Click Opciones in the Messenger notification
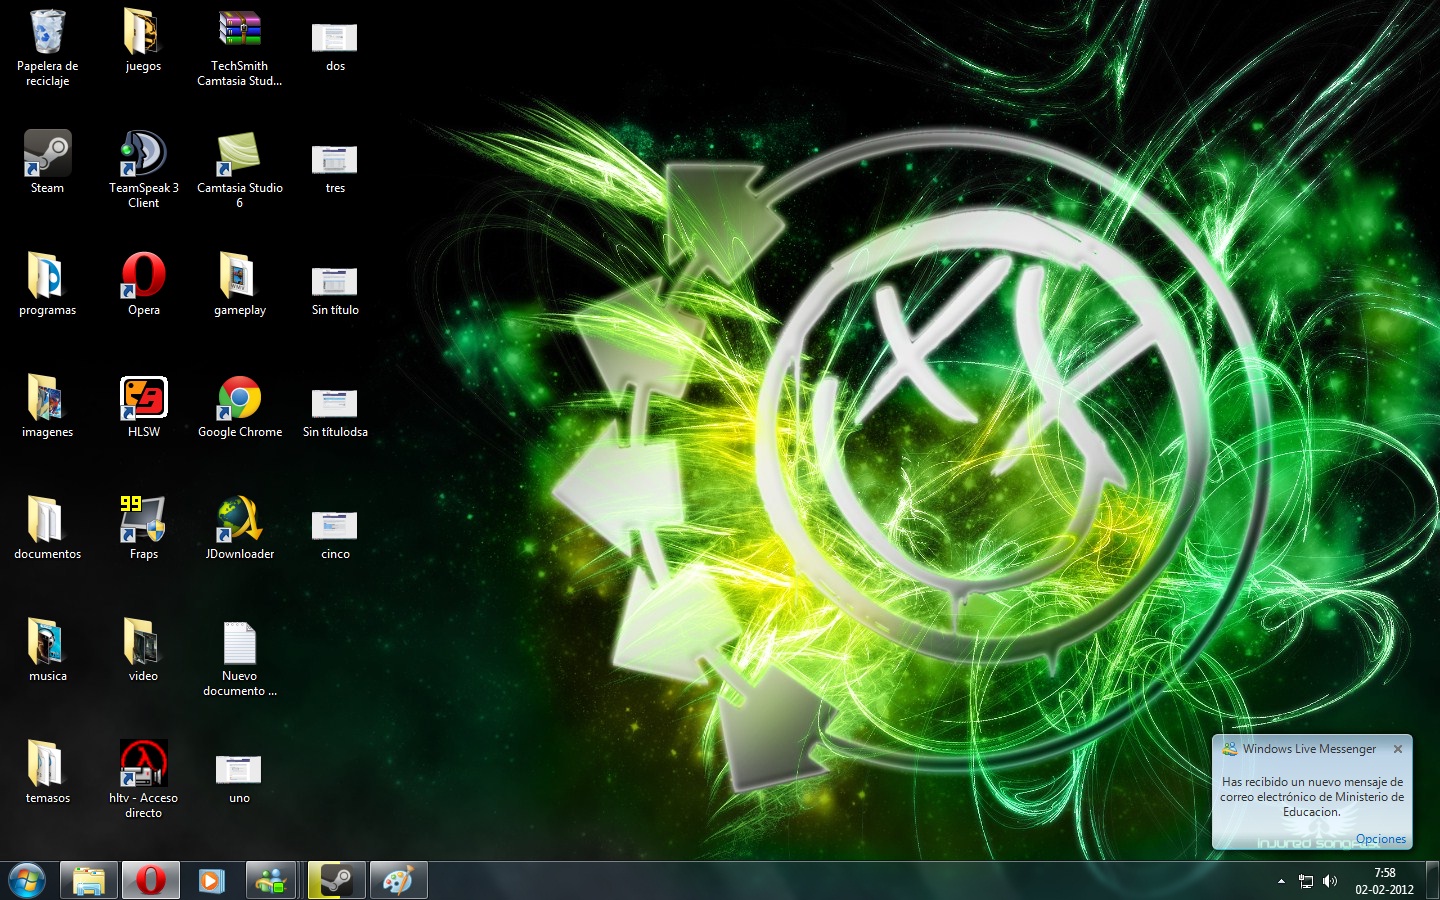1440x900 pixels. coord(1381,839)
